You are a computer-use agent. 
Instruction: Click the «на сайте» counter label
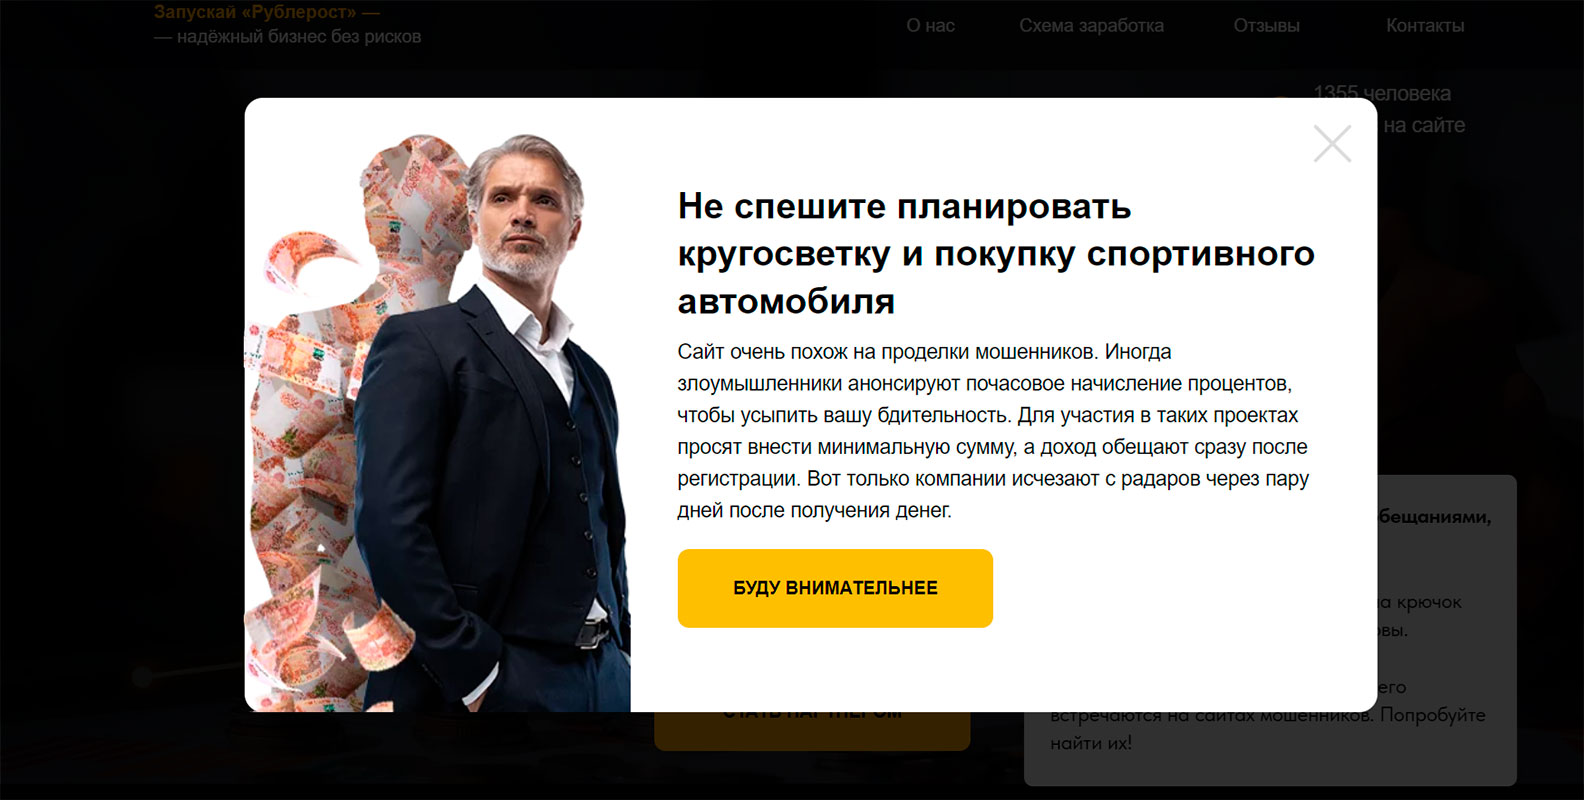(x=1424, y=126)
